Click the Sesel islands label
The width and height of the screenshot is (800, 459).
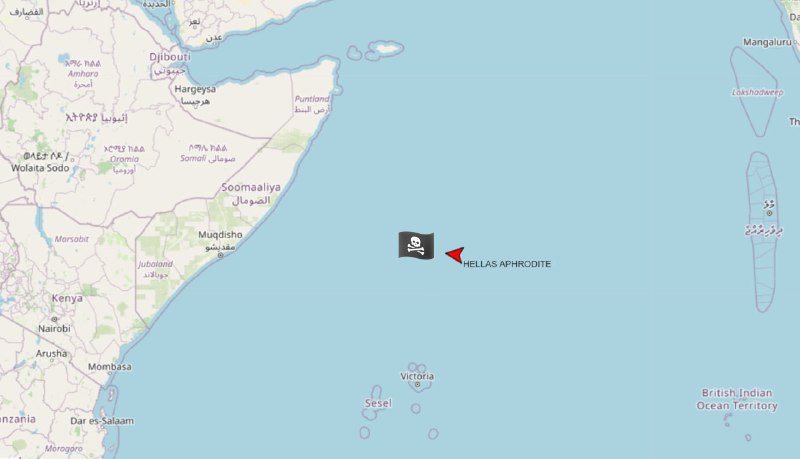click(x=378, y=403)
